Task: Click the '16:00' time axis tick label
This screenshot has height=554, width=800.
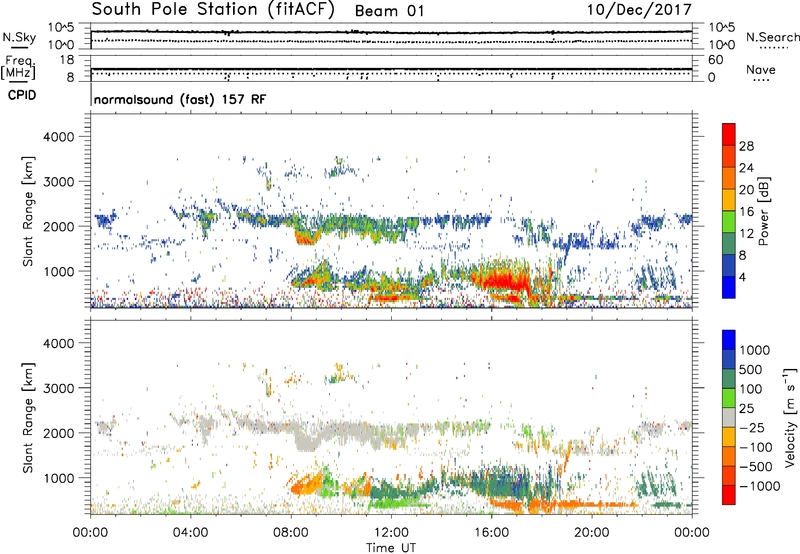Action: [x=491, y=533]
